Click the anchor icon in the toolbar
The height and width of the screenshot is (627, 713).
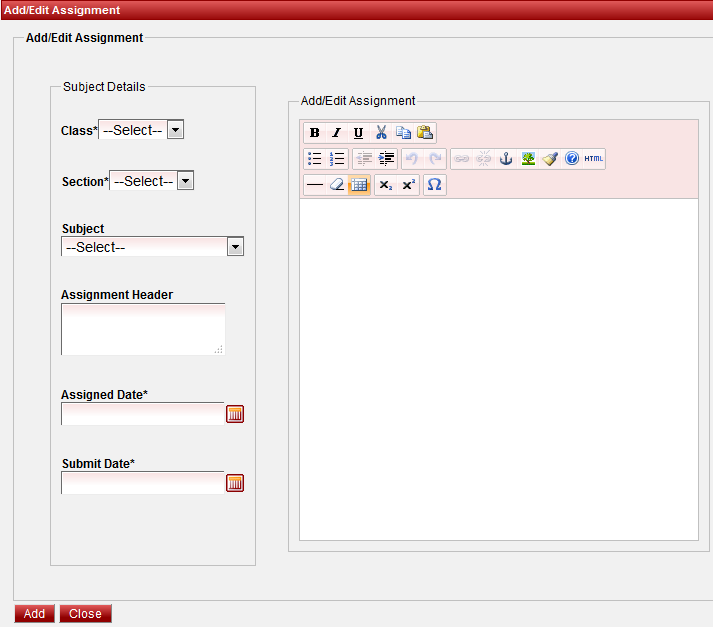point(506,159)
